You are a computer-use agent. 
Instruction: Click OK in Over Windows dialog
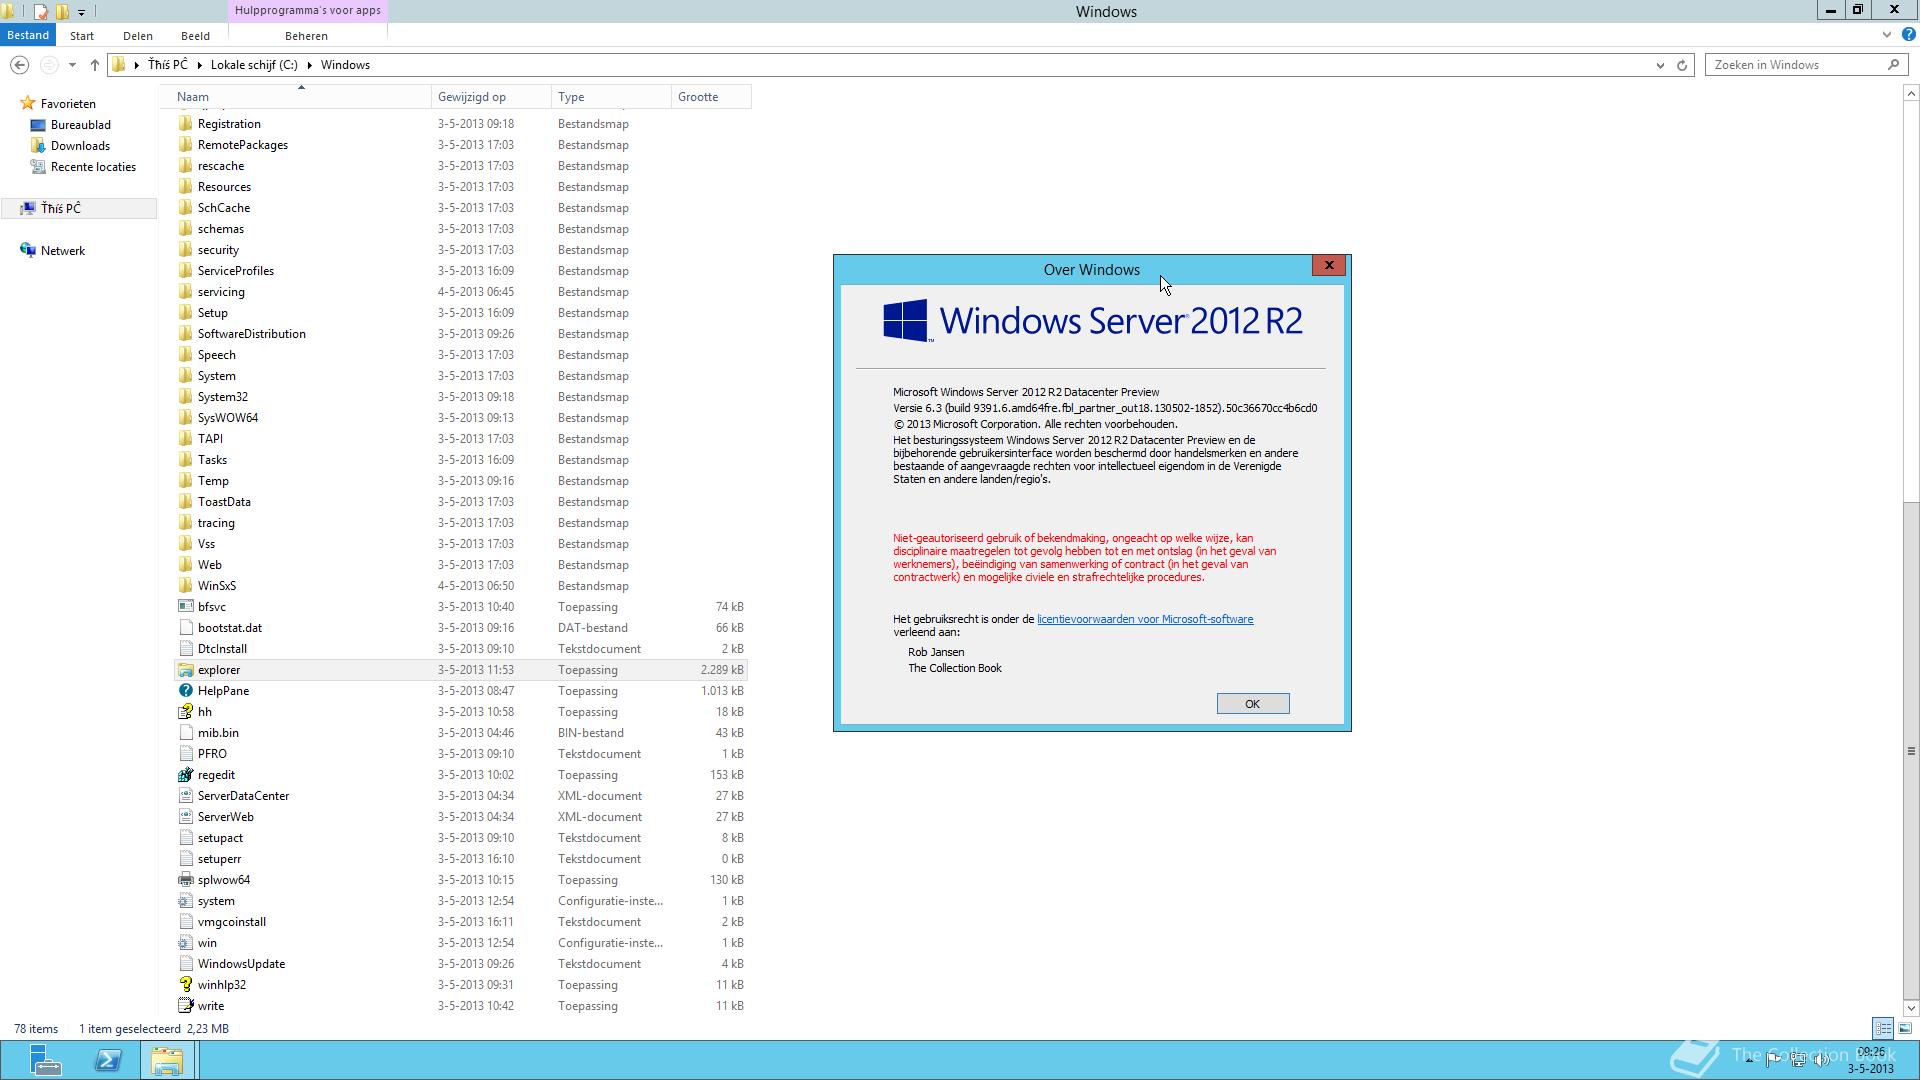(1252, 704)
